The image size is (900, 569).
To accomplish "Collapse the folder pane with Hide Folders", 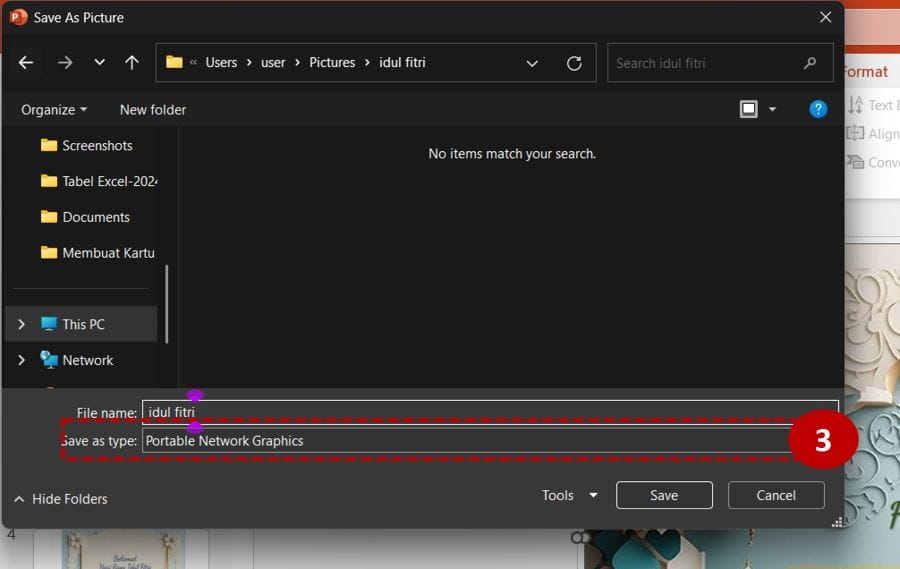I will 60,498.
